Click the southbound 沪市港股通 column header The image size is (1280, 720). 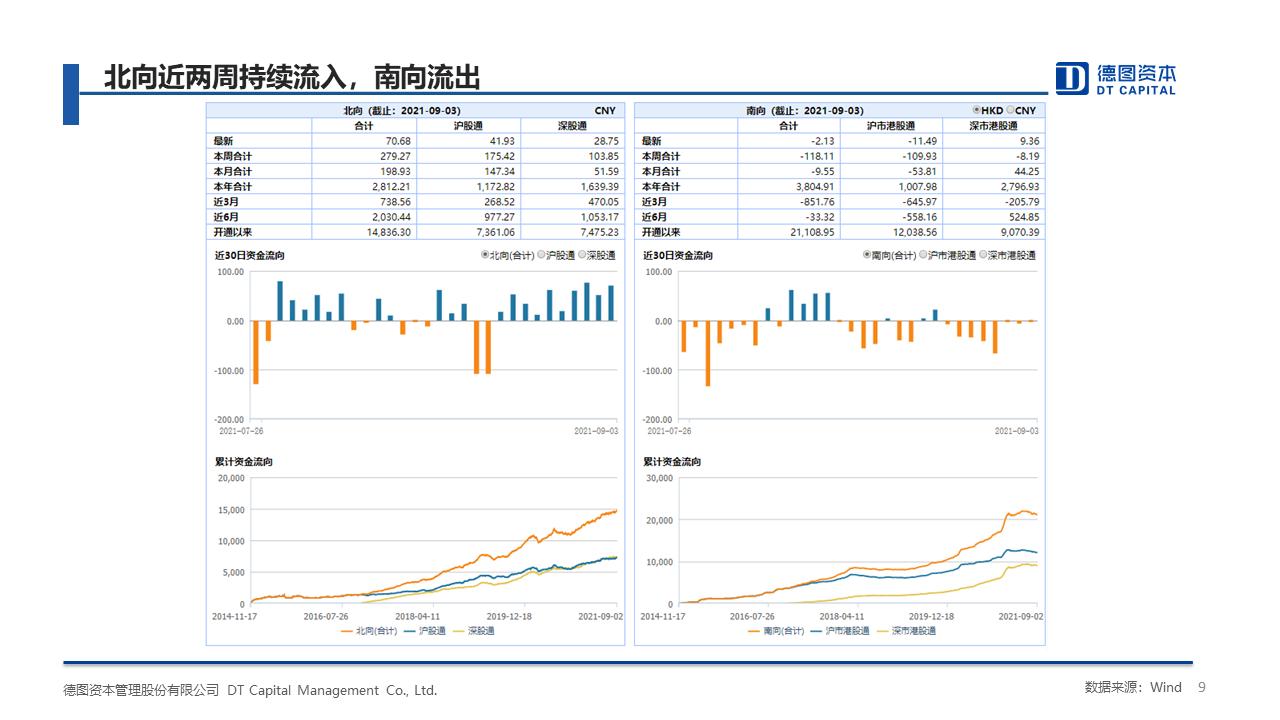890,126
